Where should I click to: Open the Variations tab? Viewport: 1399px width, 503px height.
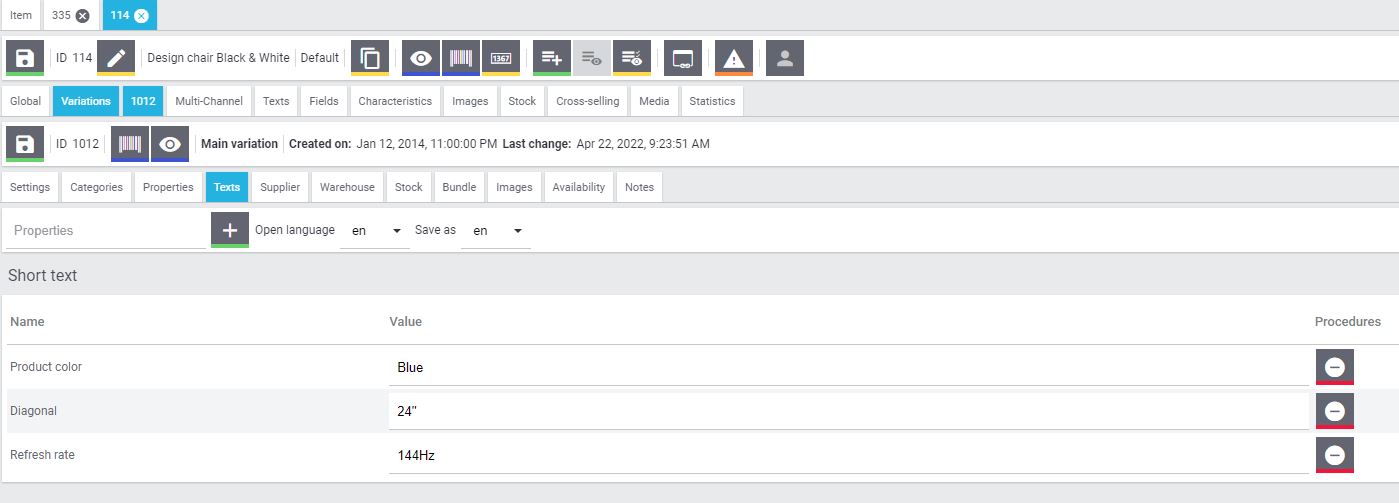[86, 101]
